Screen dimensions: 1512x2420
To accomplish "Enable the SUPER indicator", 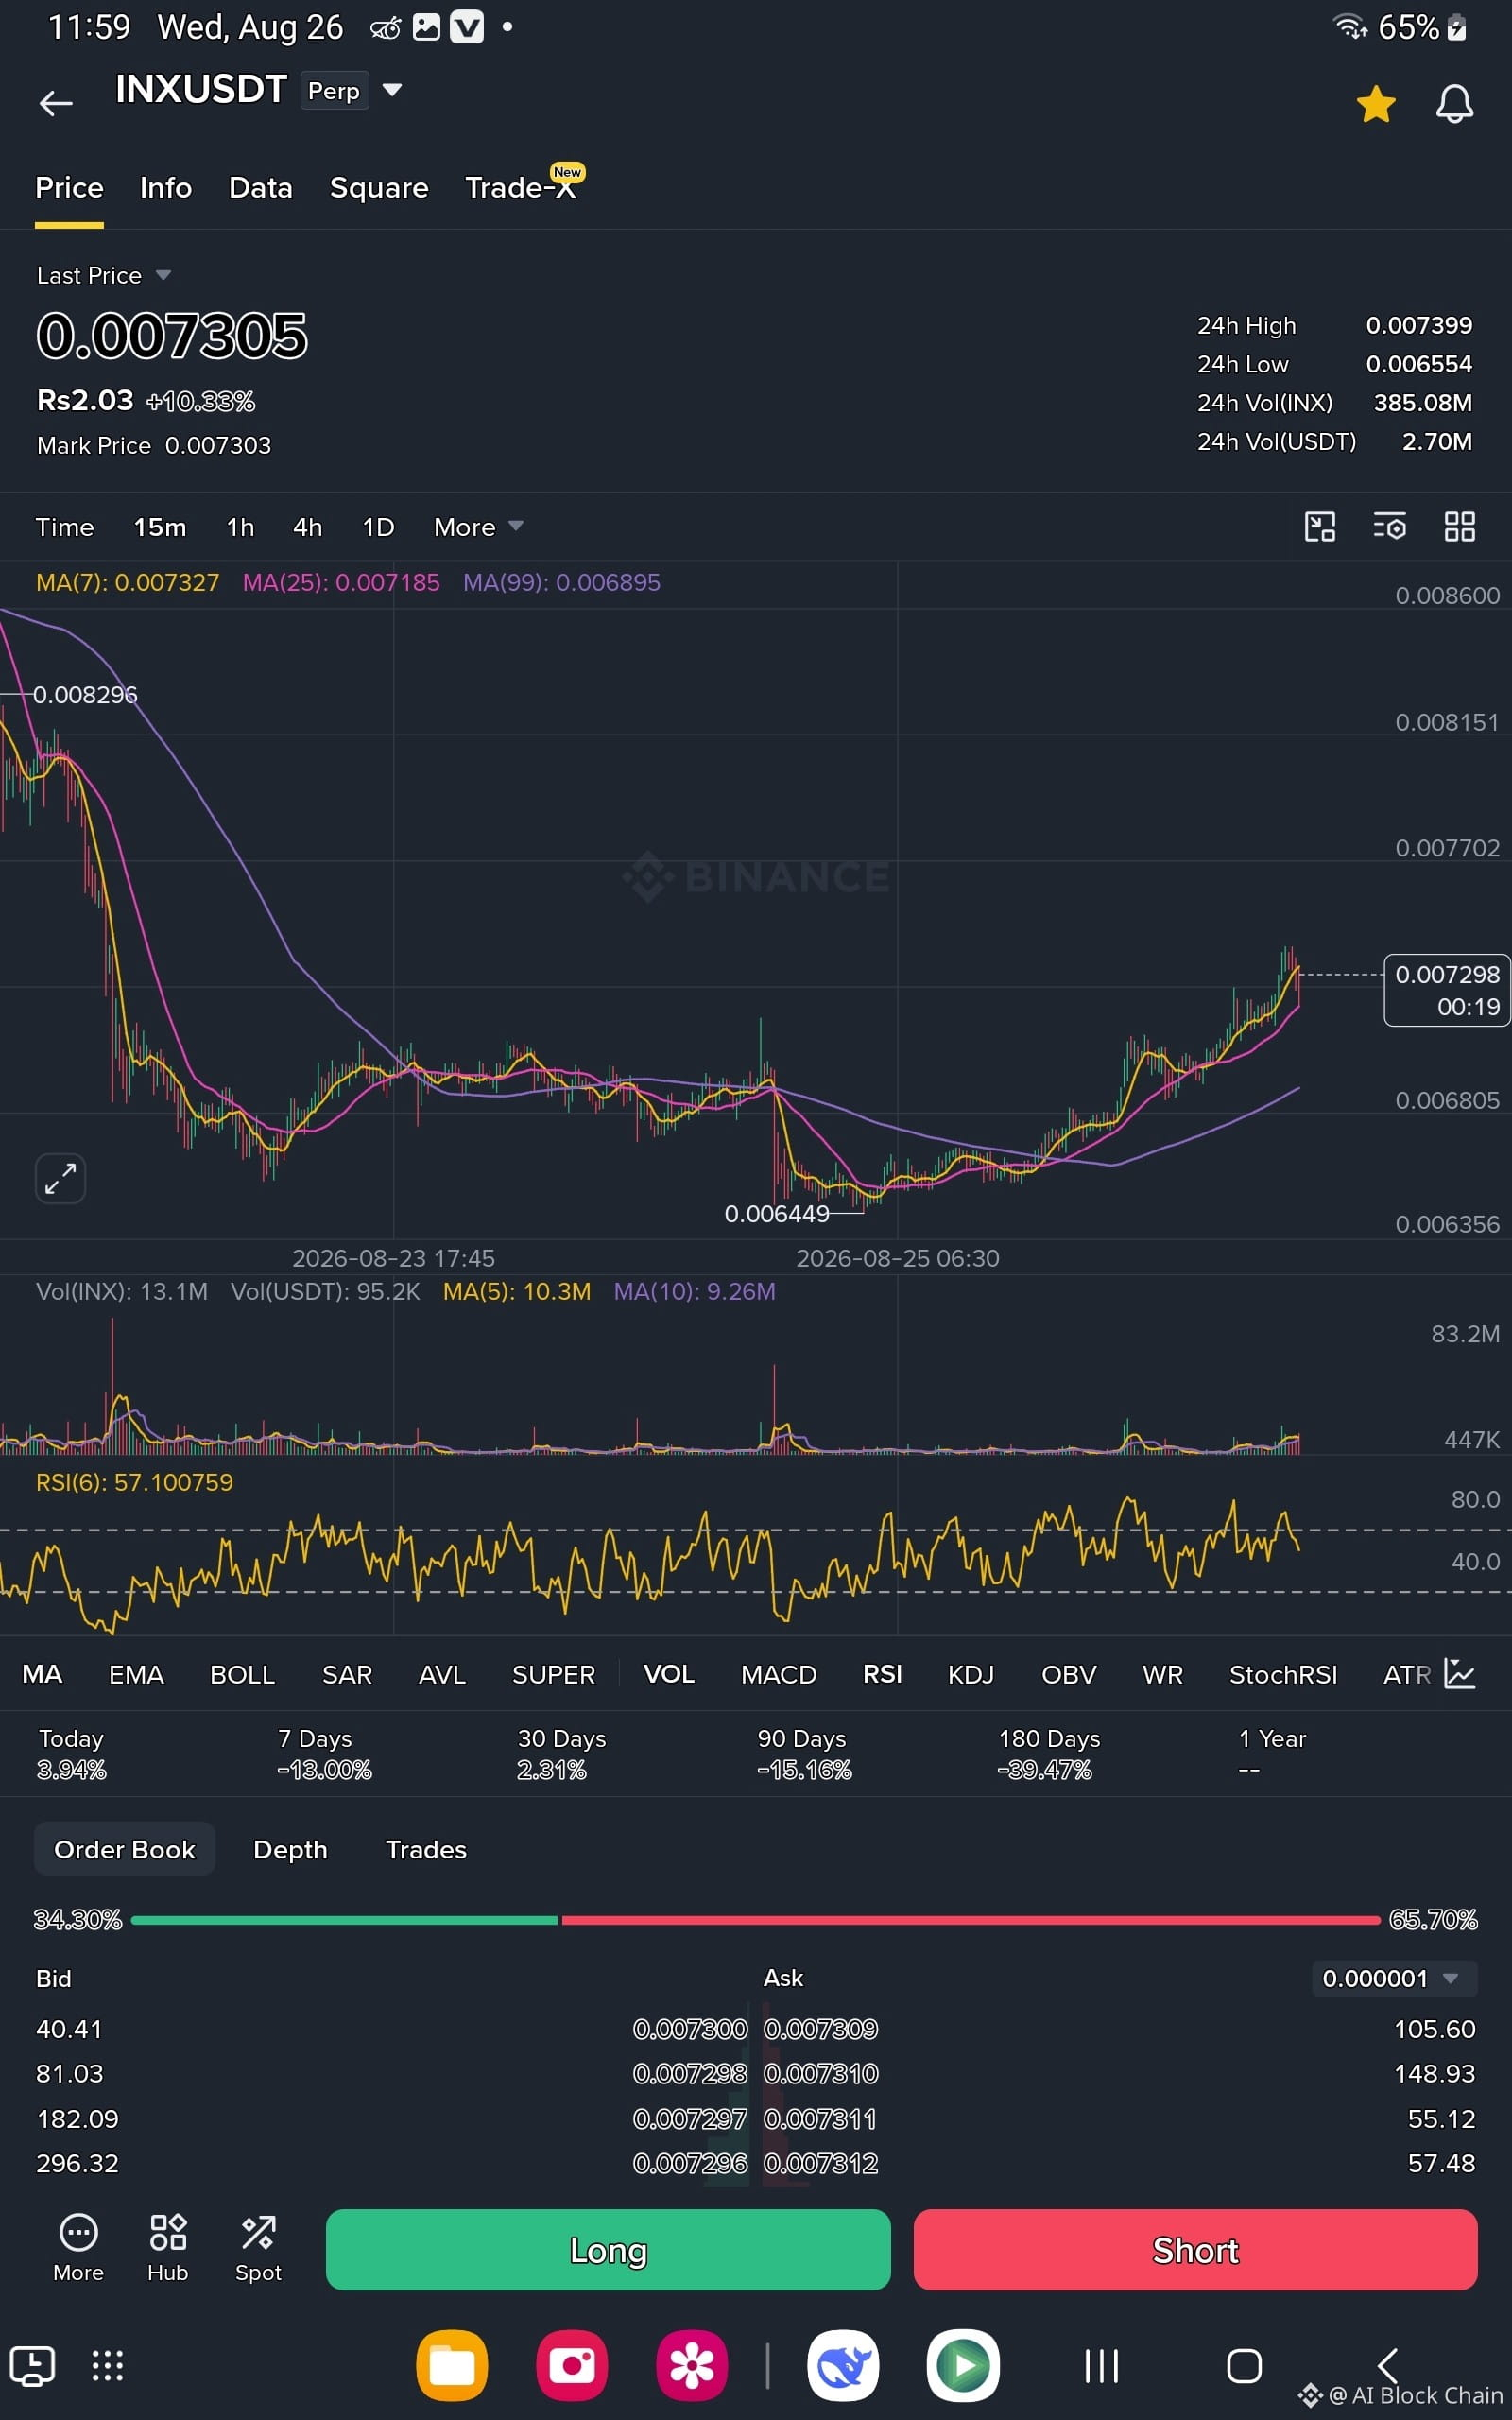I will pos(553,1675).
